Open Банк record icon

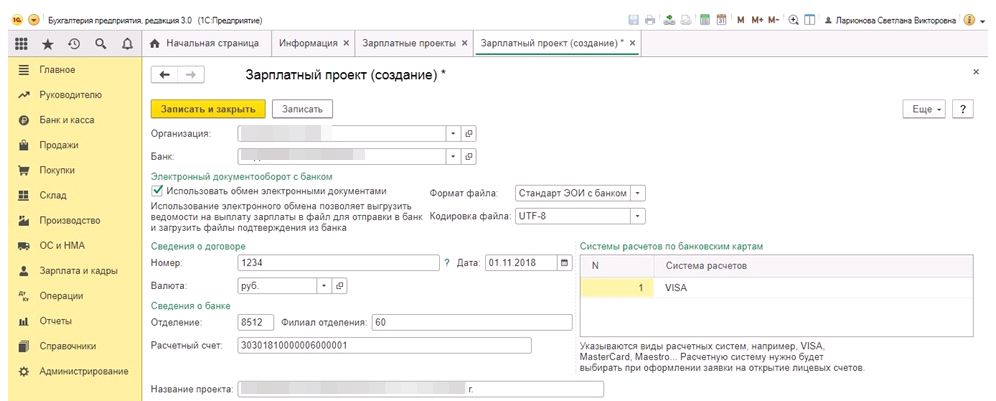(x=469, y=156)
